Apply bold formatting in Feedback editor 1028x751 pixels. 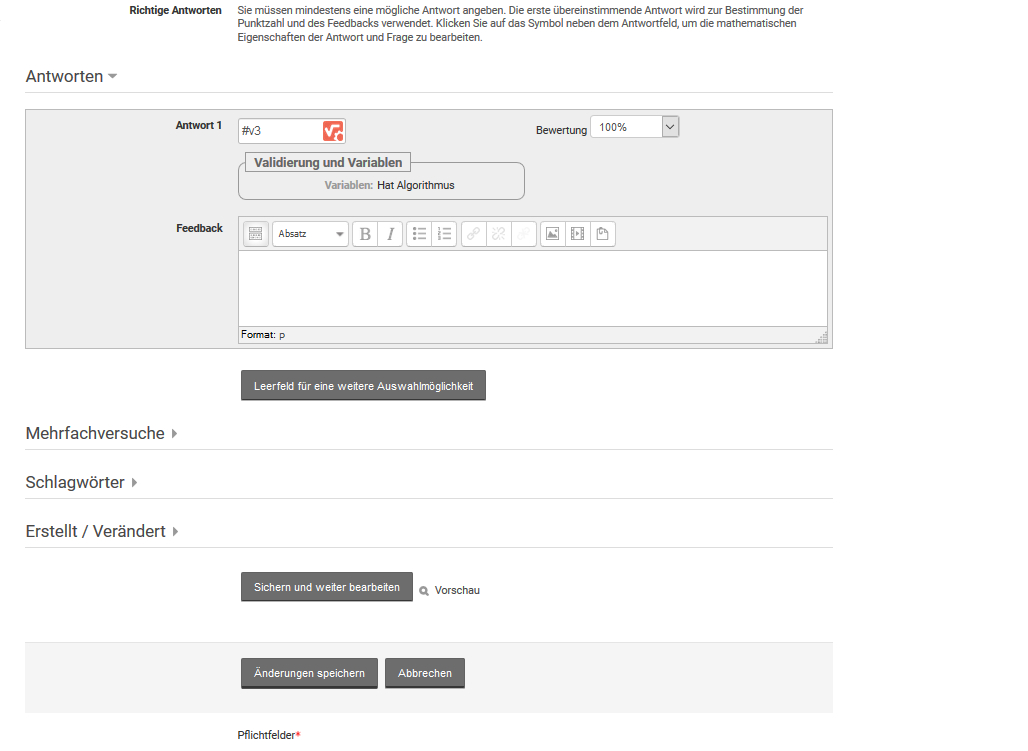tap(365, 234)
